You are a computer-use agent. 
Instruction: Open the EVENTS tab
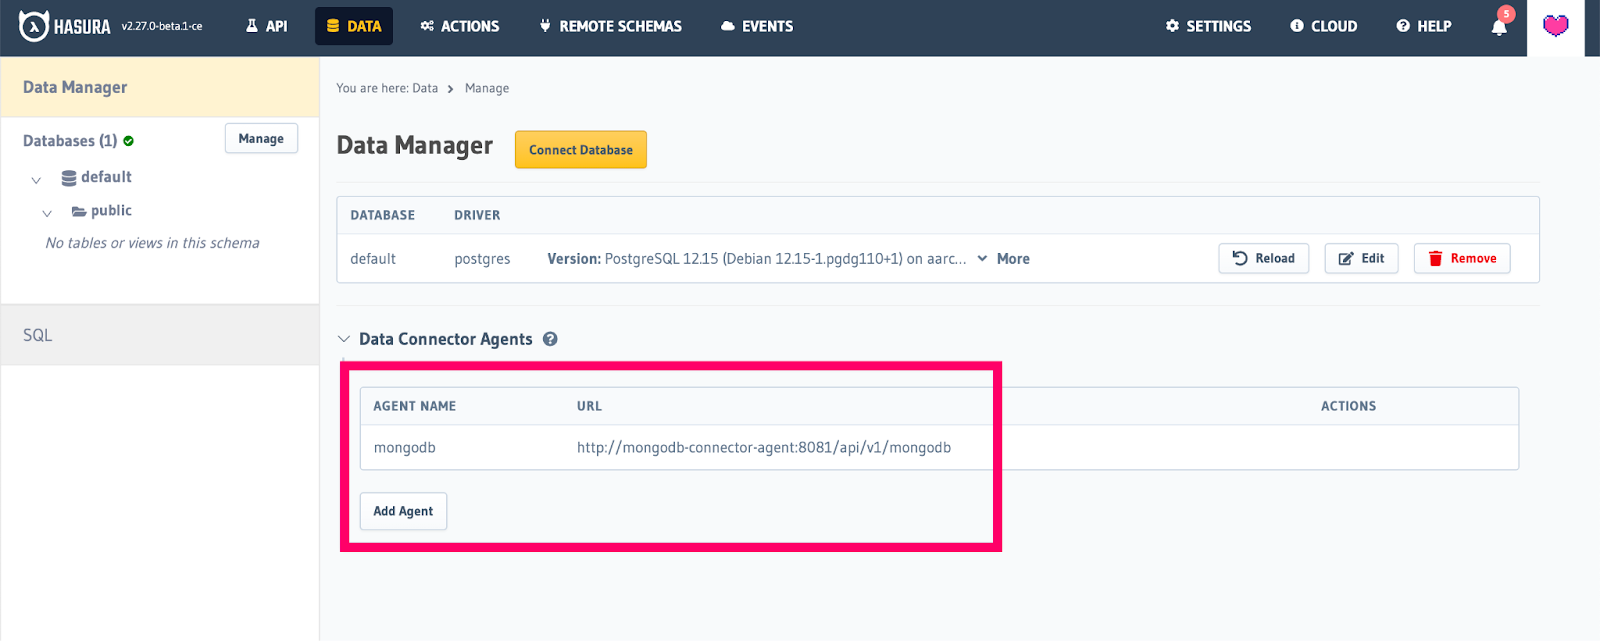757,26
